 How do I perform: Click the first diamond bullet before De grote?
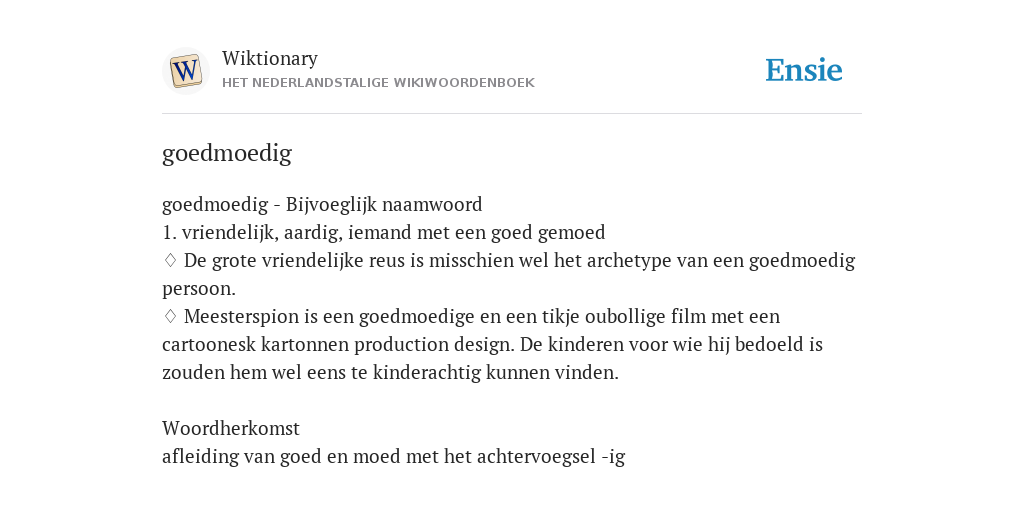(x=170, y=261)
